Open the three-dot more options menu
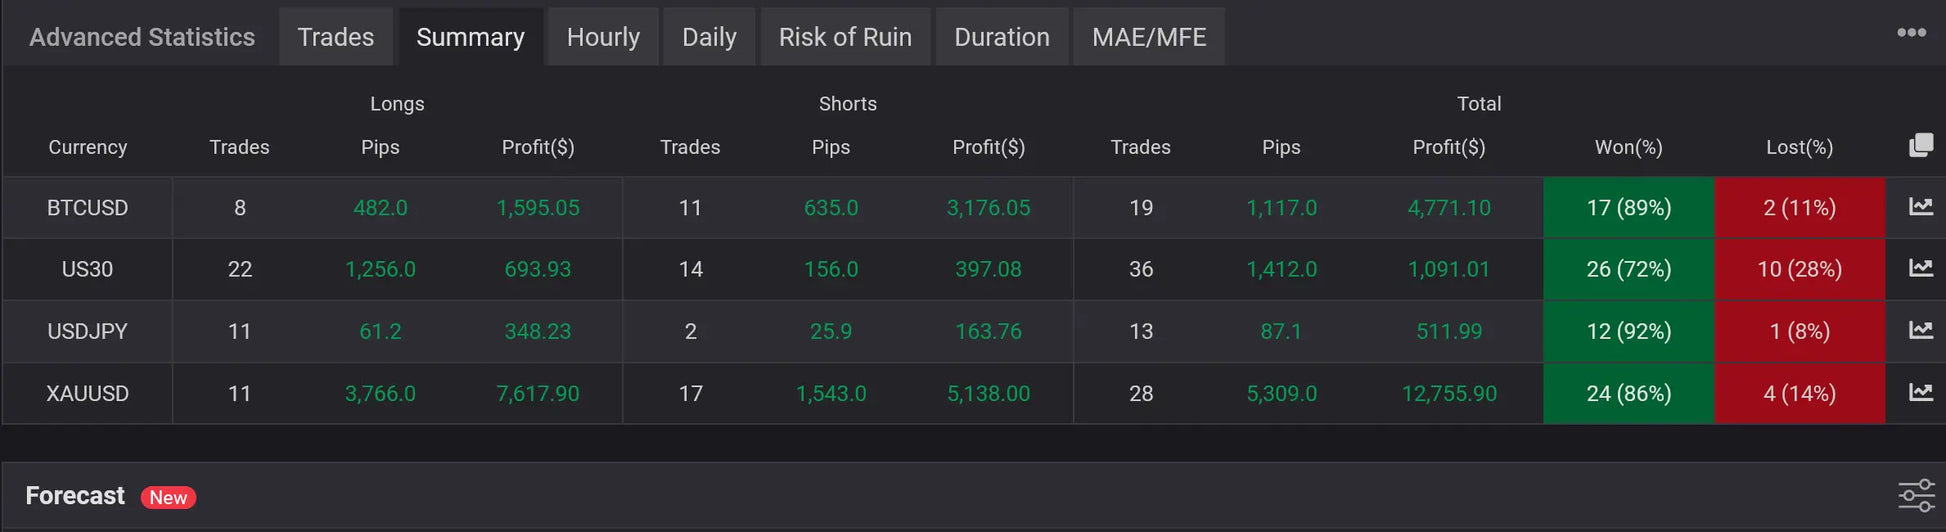The width and height of the screenshot is (1946, 532). tap(1911, 33)
